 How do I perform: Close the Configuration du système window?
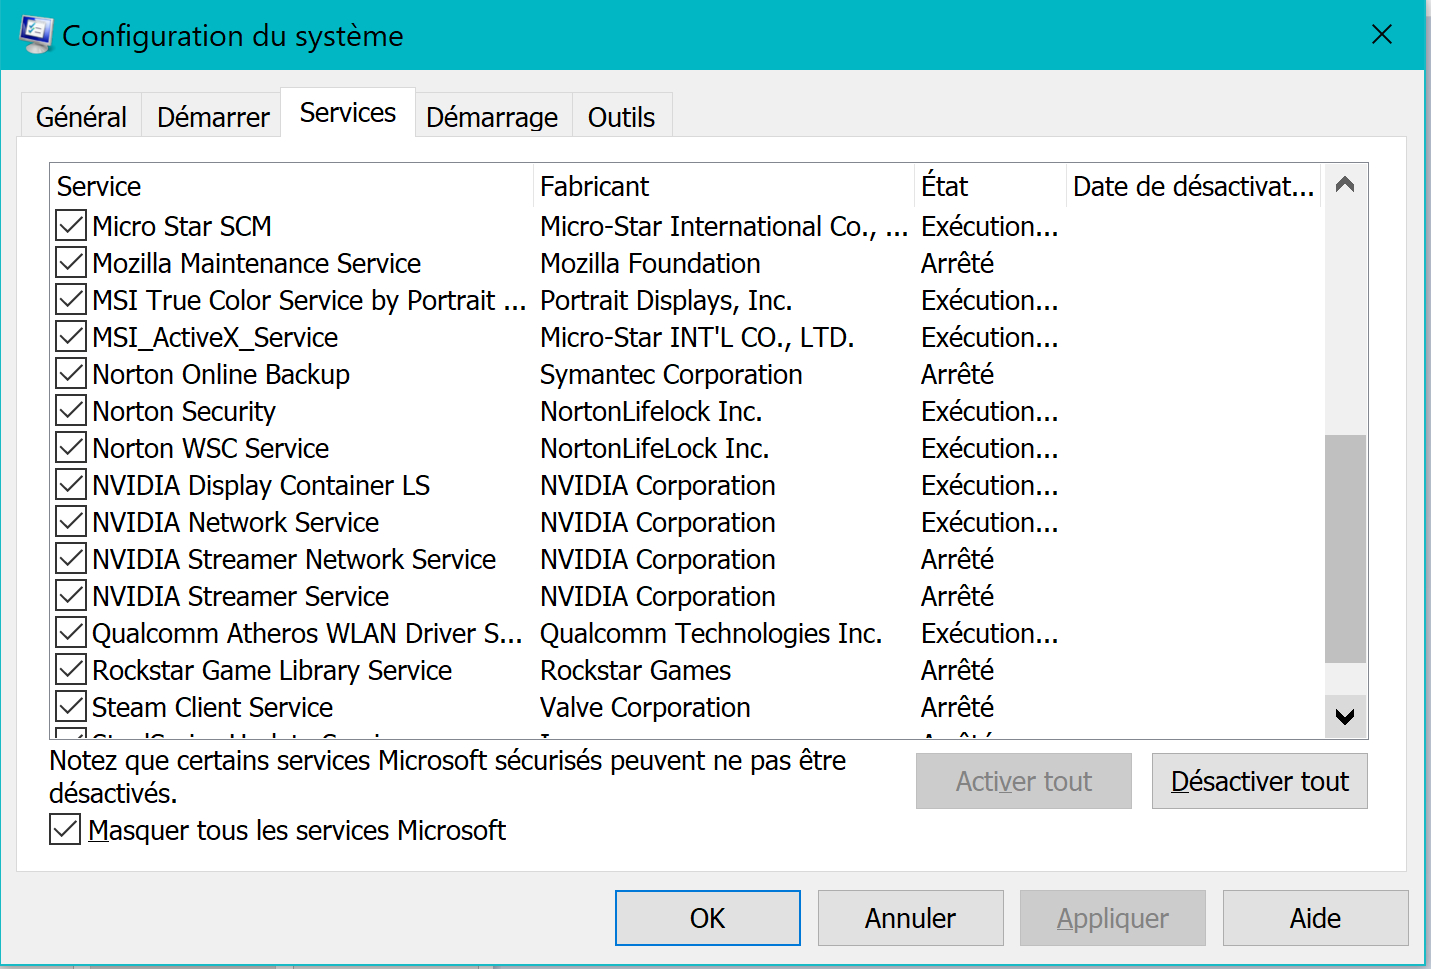[1382, 35]
